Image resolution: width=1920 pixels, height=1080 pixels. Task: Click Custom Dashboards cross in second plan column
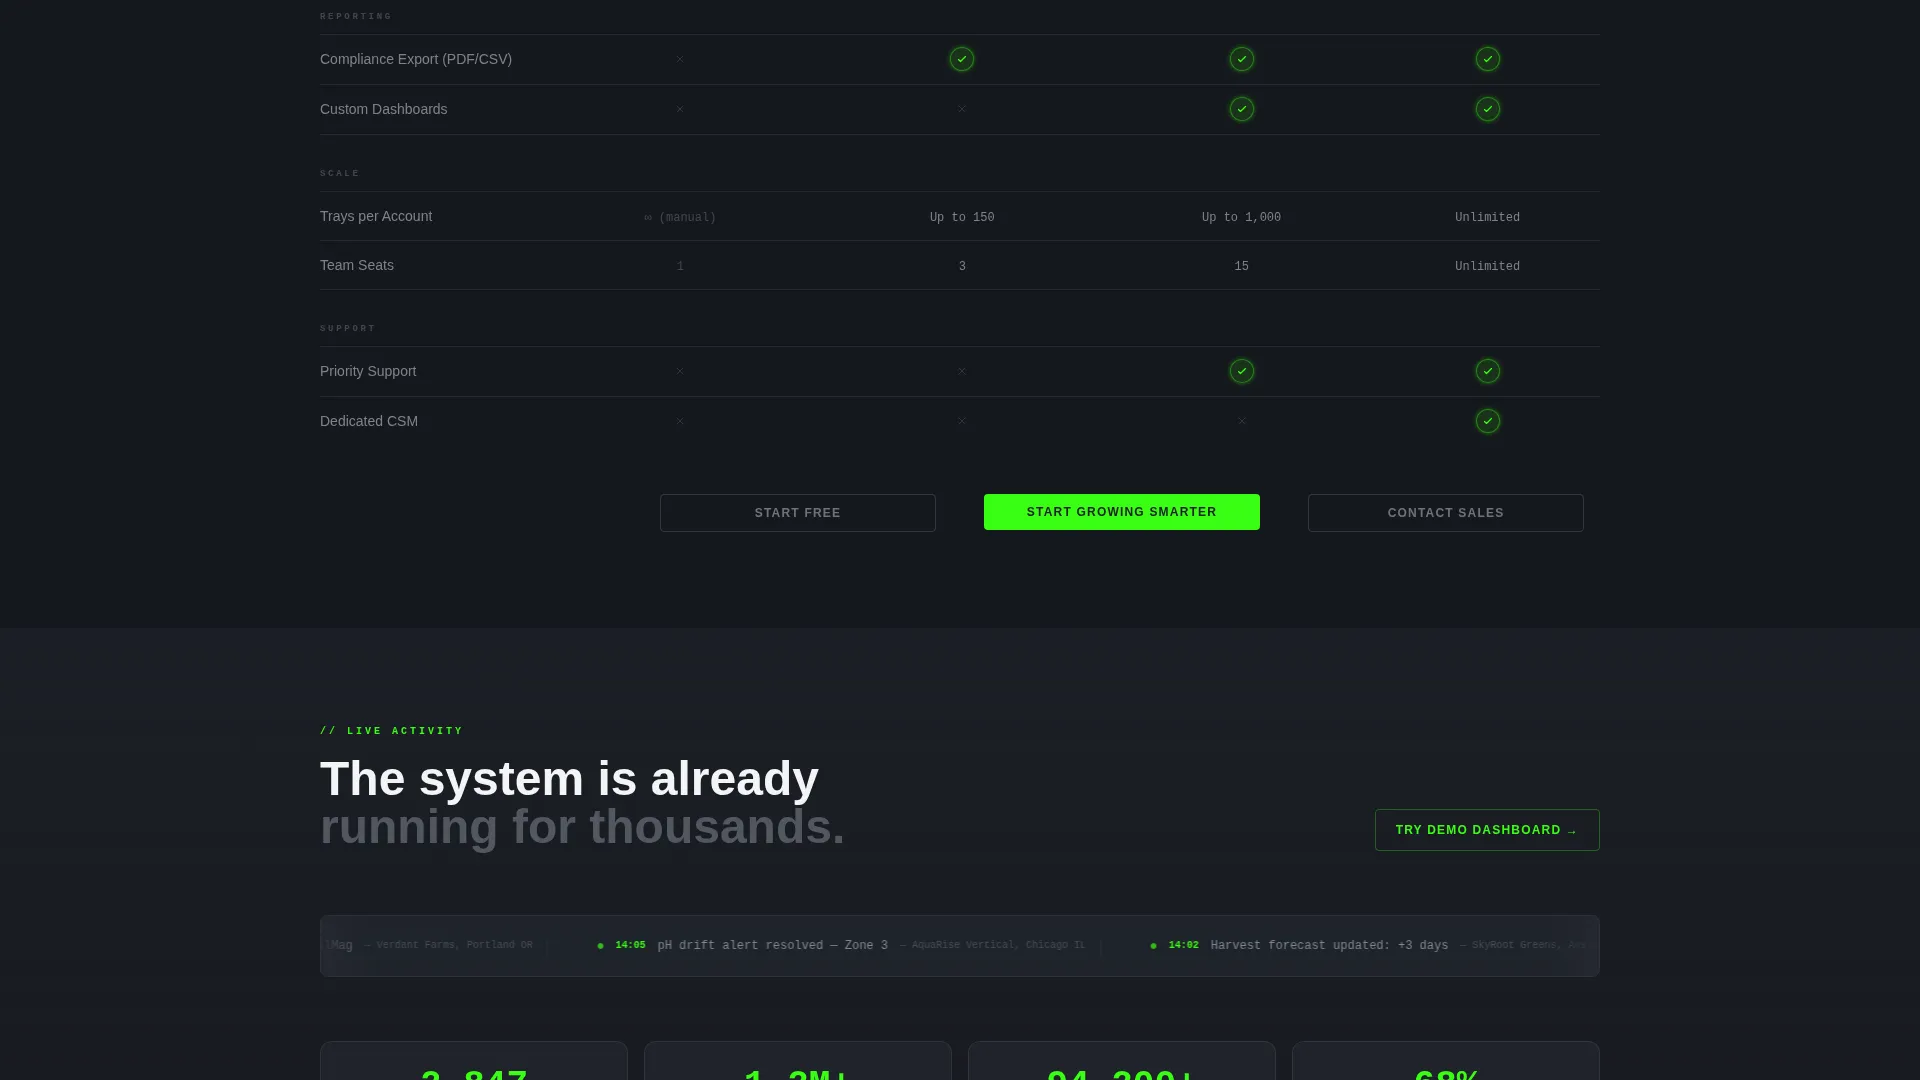(962, 109)
